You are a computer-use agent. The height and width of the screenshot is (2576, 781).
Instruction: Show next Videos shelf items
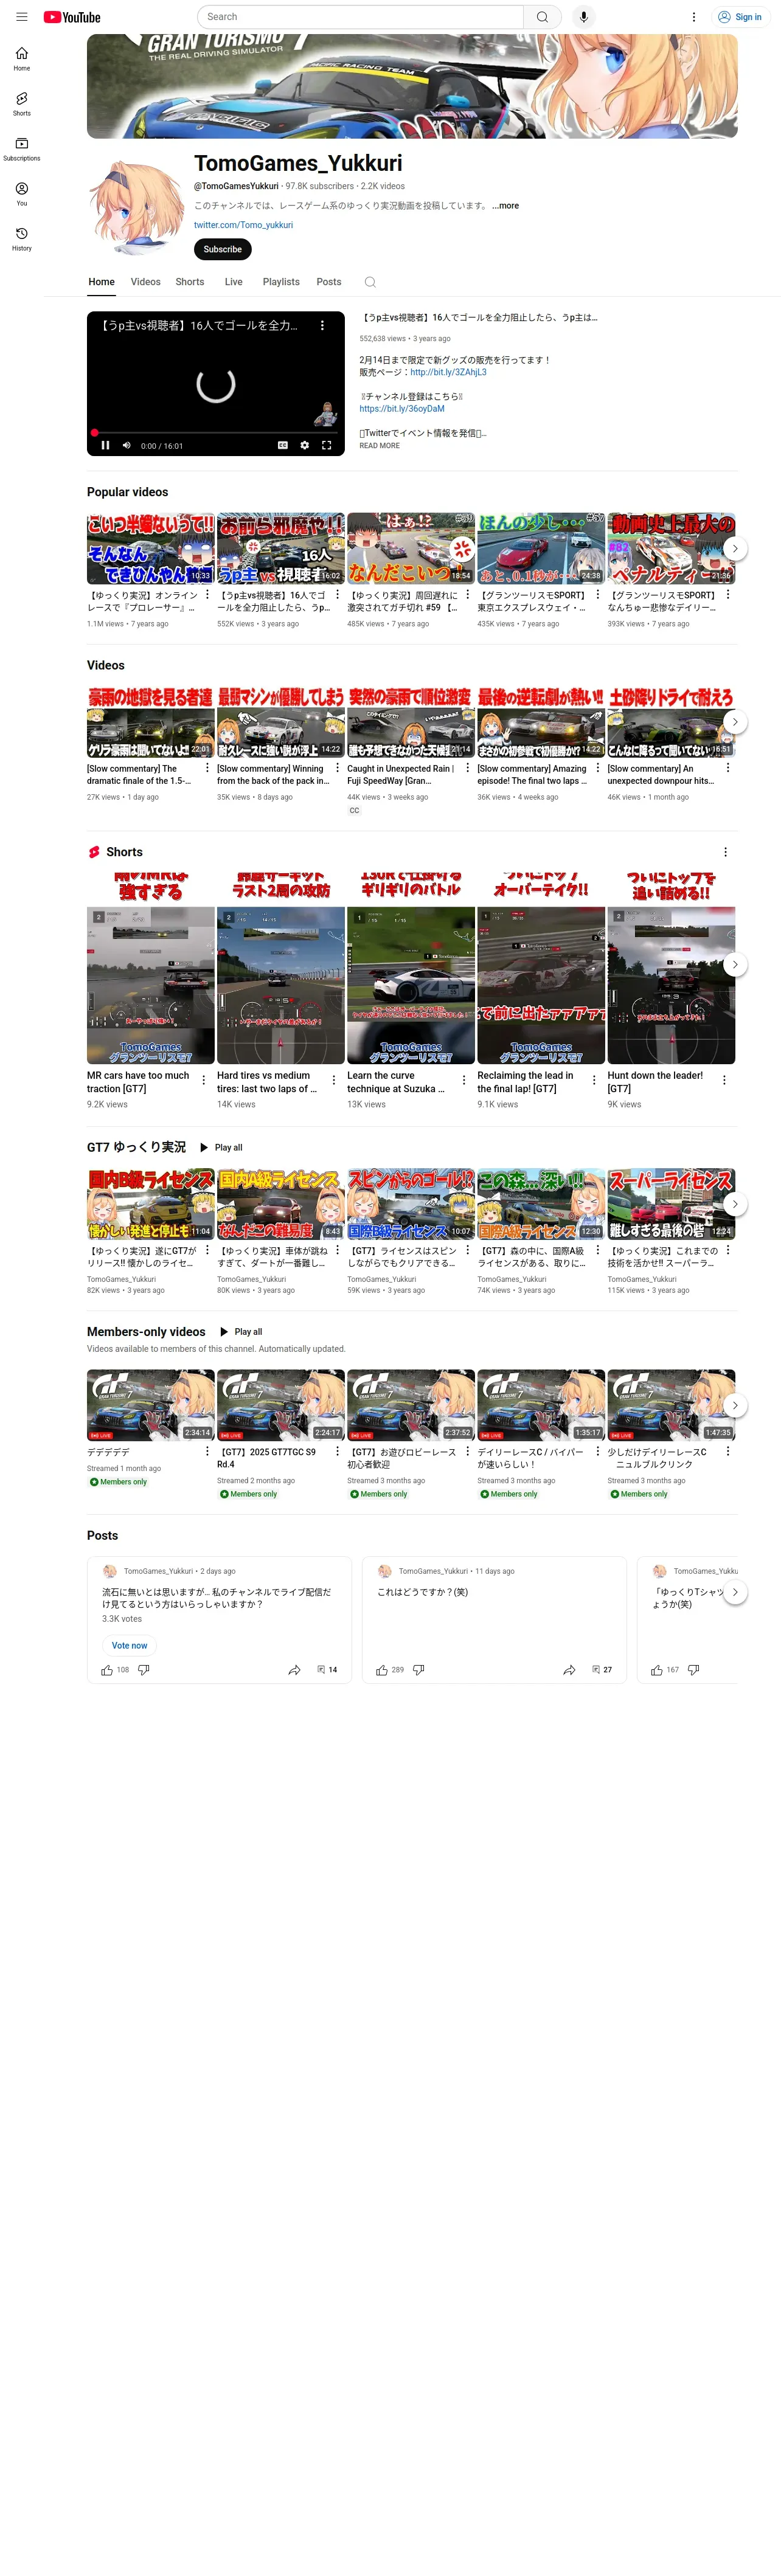(x=735, y=721)
